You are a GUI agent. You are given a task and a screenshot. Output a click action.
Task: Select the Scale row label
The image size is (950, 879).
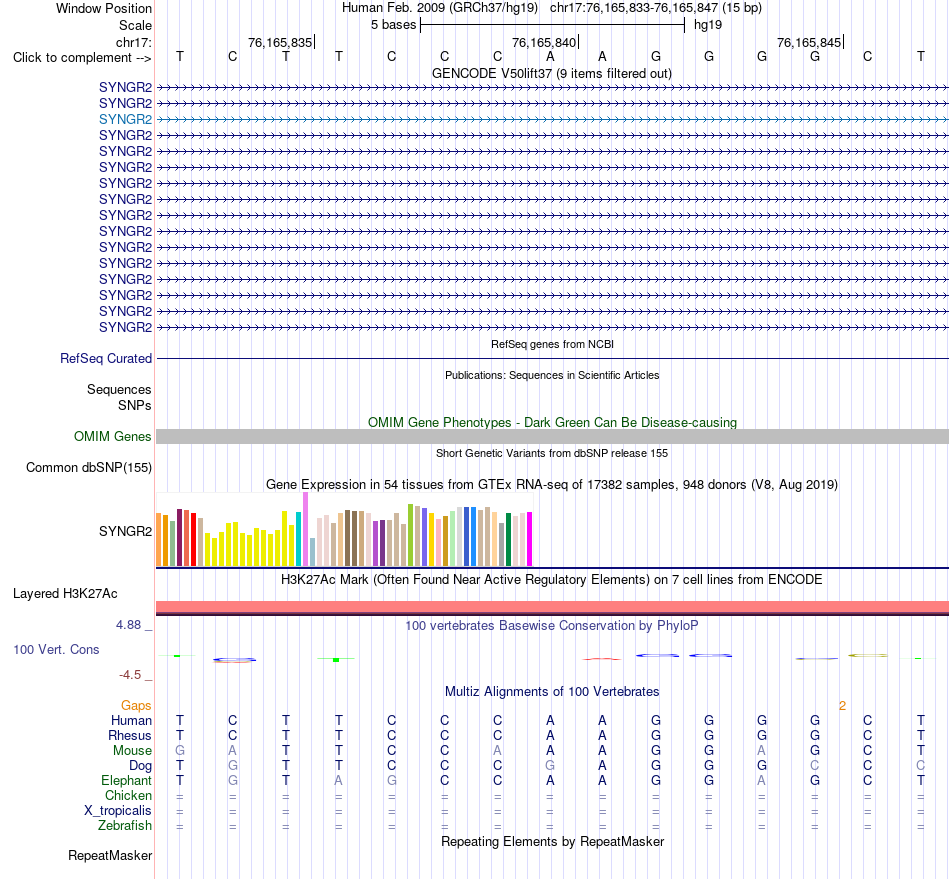coord(135,25)
